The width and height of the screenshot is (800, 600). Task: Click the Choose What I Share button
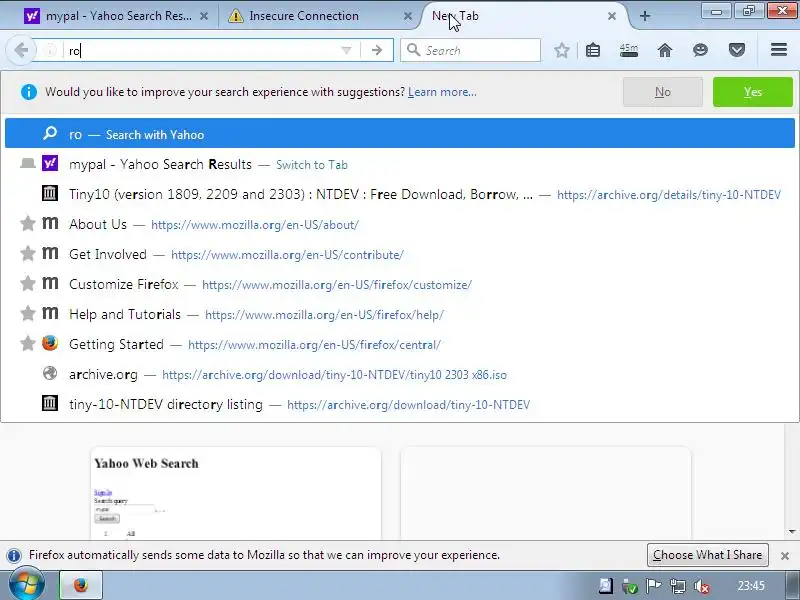(x=708, y=555)
